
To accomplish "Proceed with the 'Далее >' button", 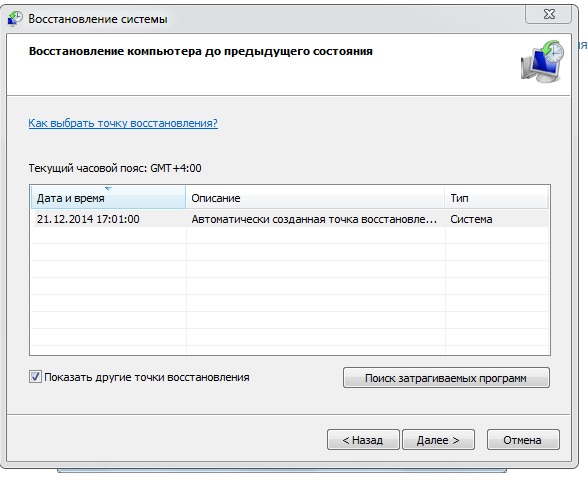I will pos(438,440).
